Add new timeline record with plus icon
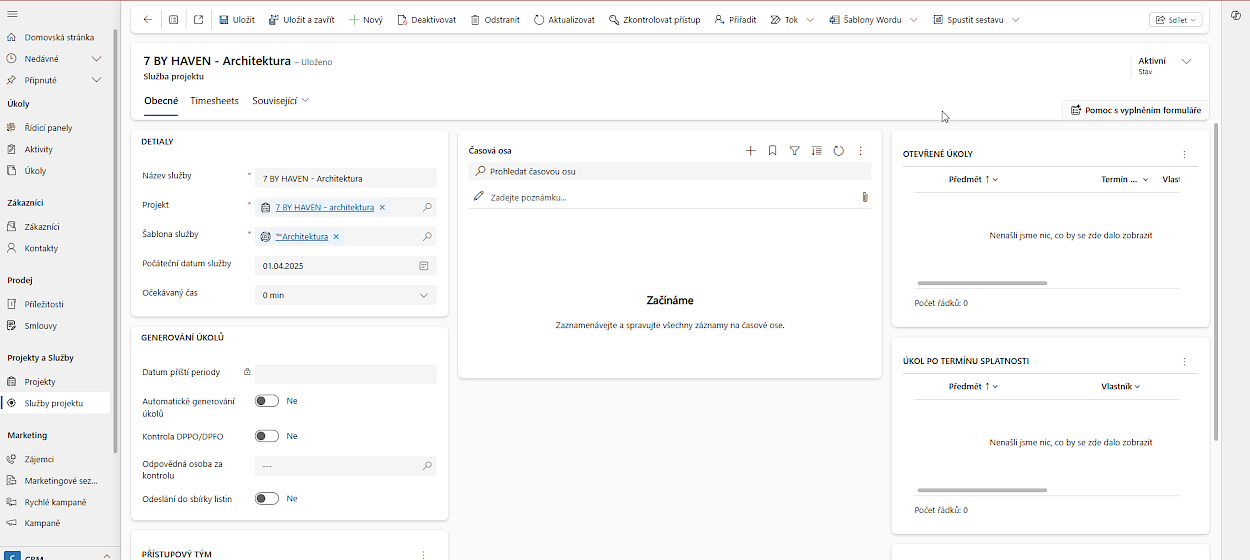Screen dimensions: 1250x560 coord(751,151)
